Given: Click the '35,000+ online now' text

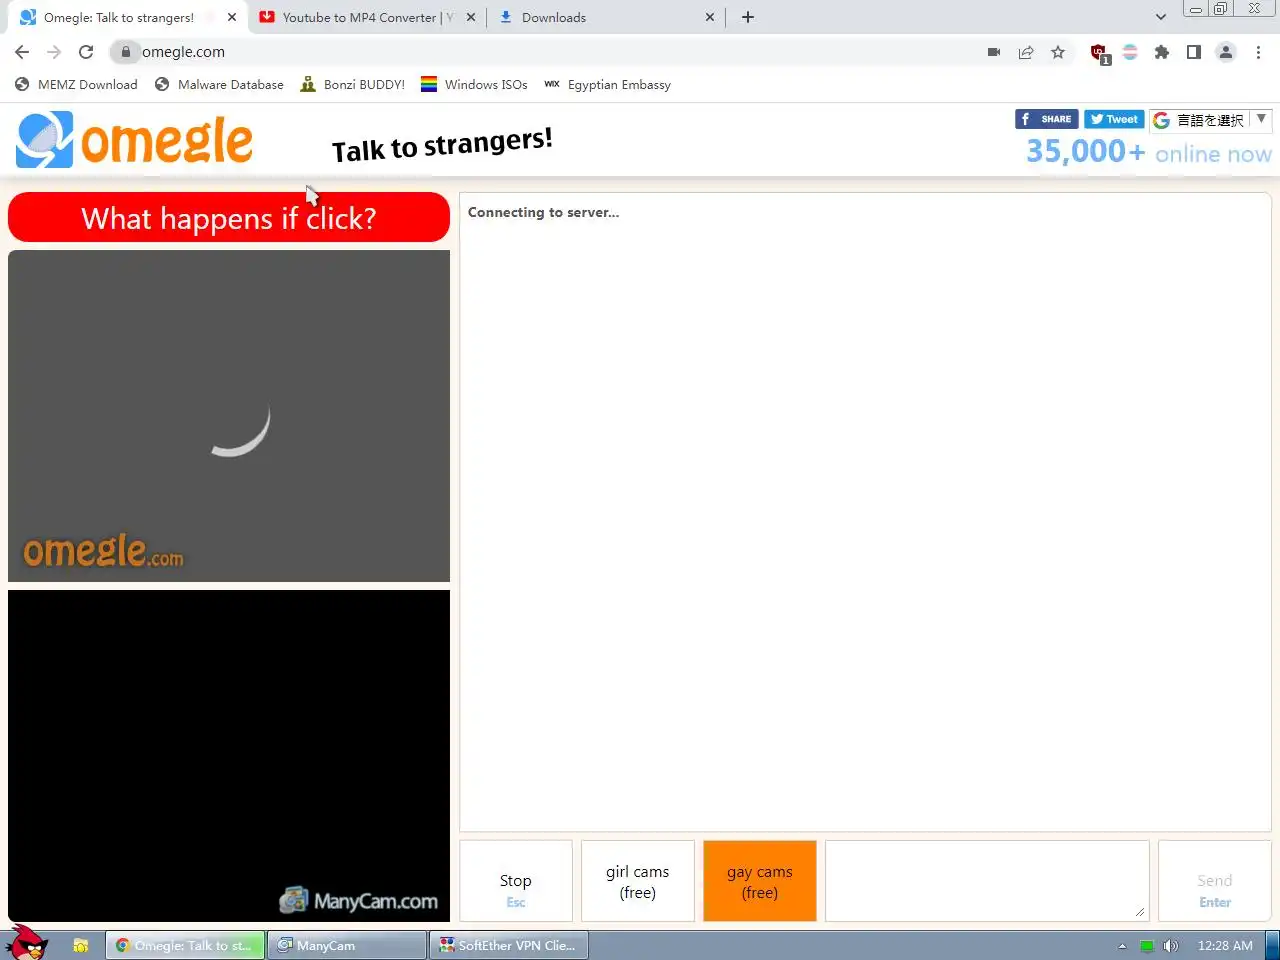Looking at the screenshot, I should click(x=1149, y=152).
